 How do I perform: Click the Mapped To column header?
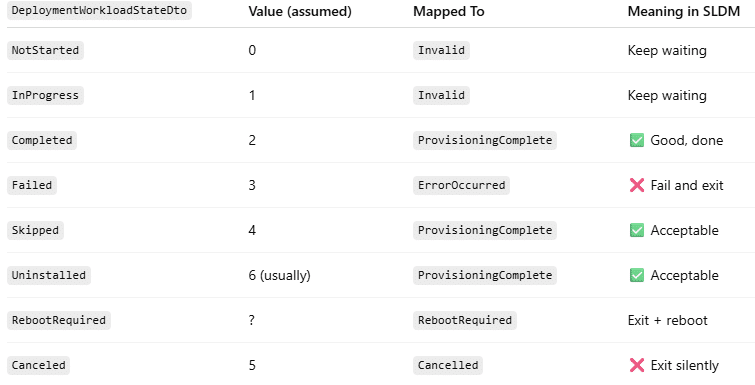(x=449, y=12)
